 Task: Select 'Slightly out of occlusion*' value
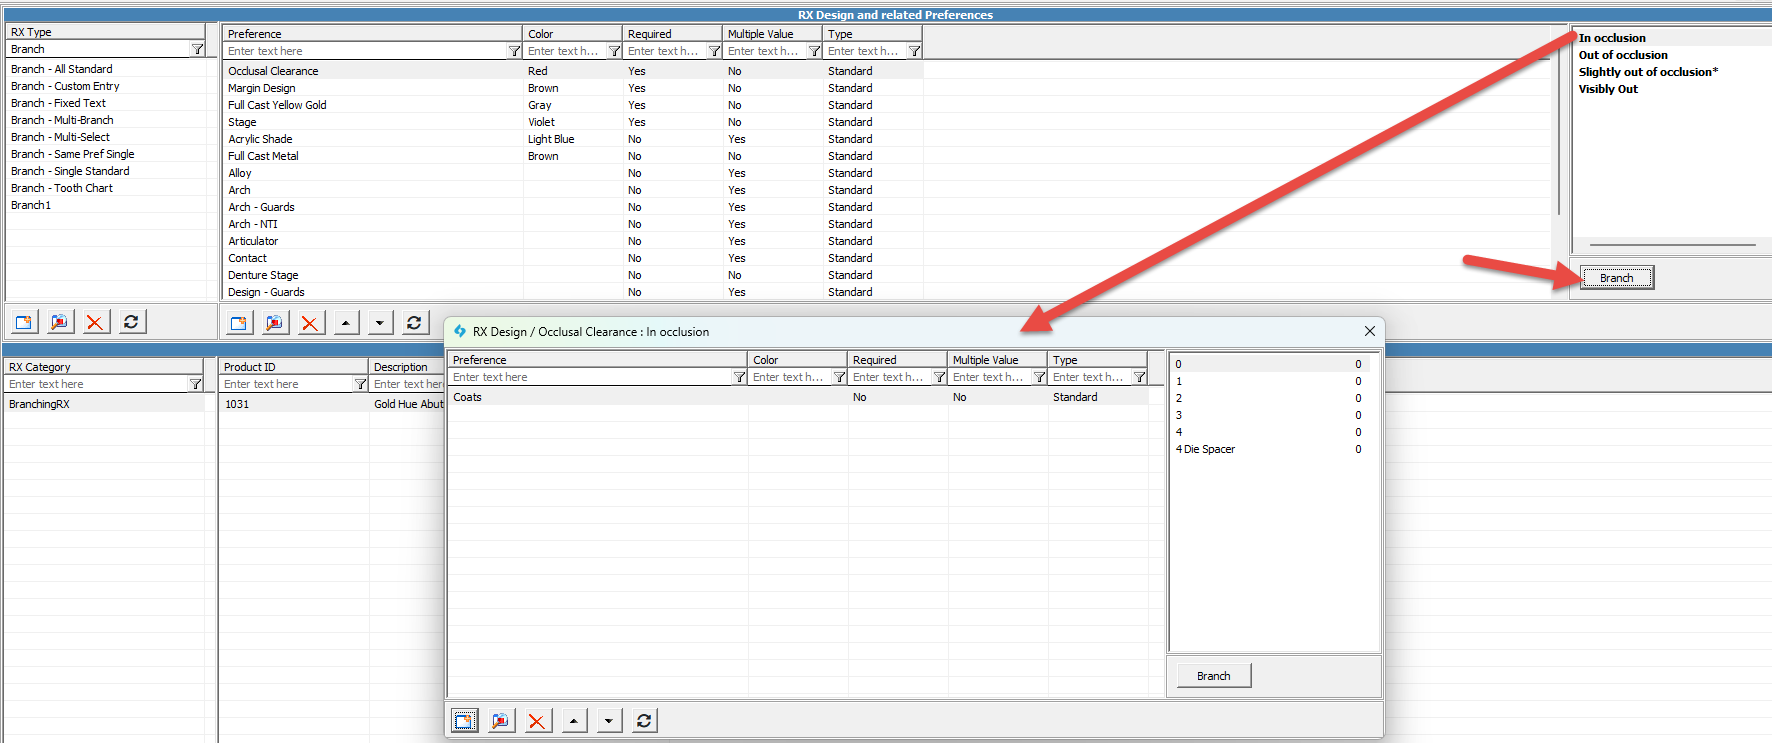click(1648, 72)
